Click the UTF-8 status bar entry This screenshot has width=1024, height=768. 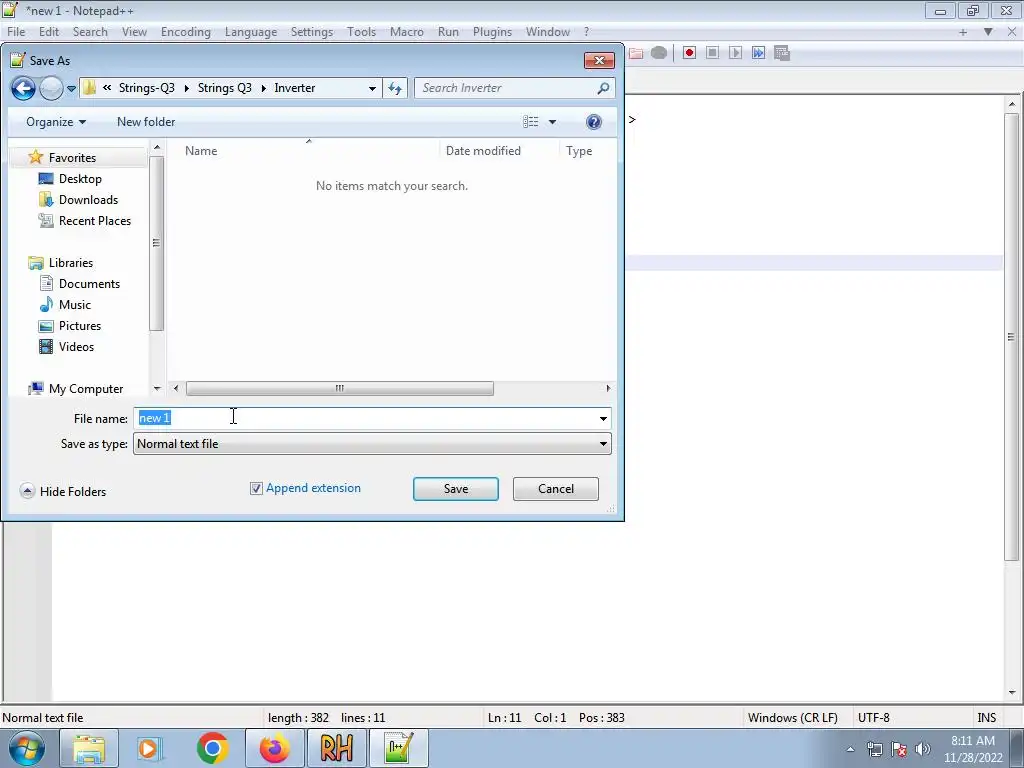click(874, 718)
